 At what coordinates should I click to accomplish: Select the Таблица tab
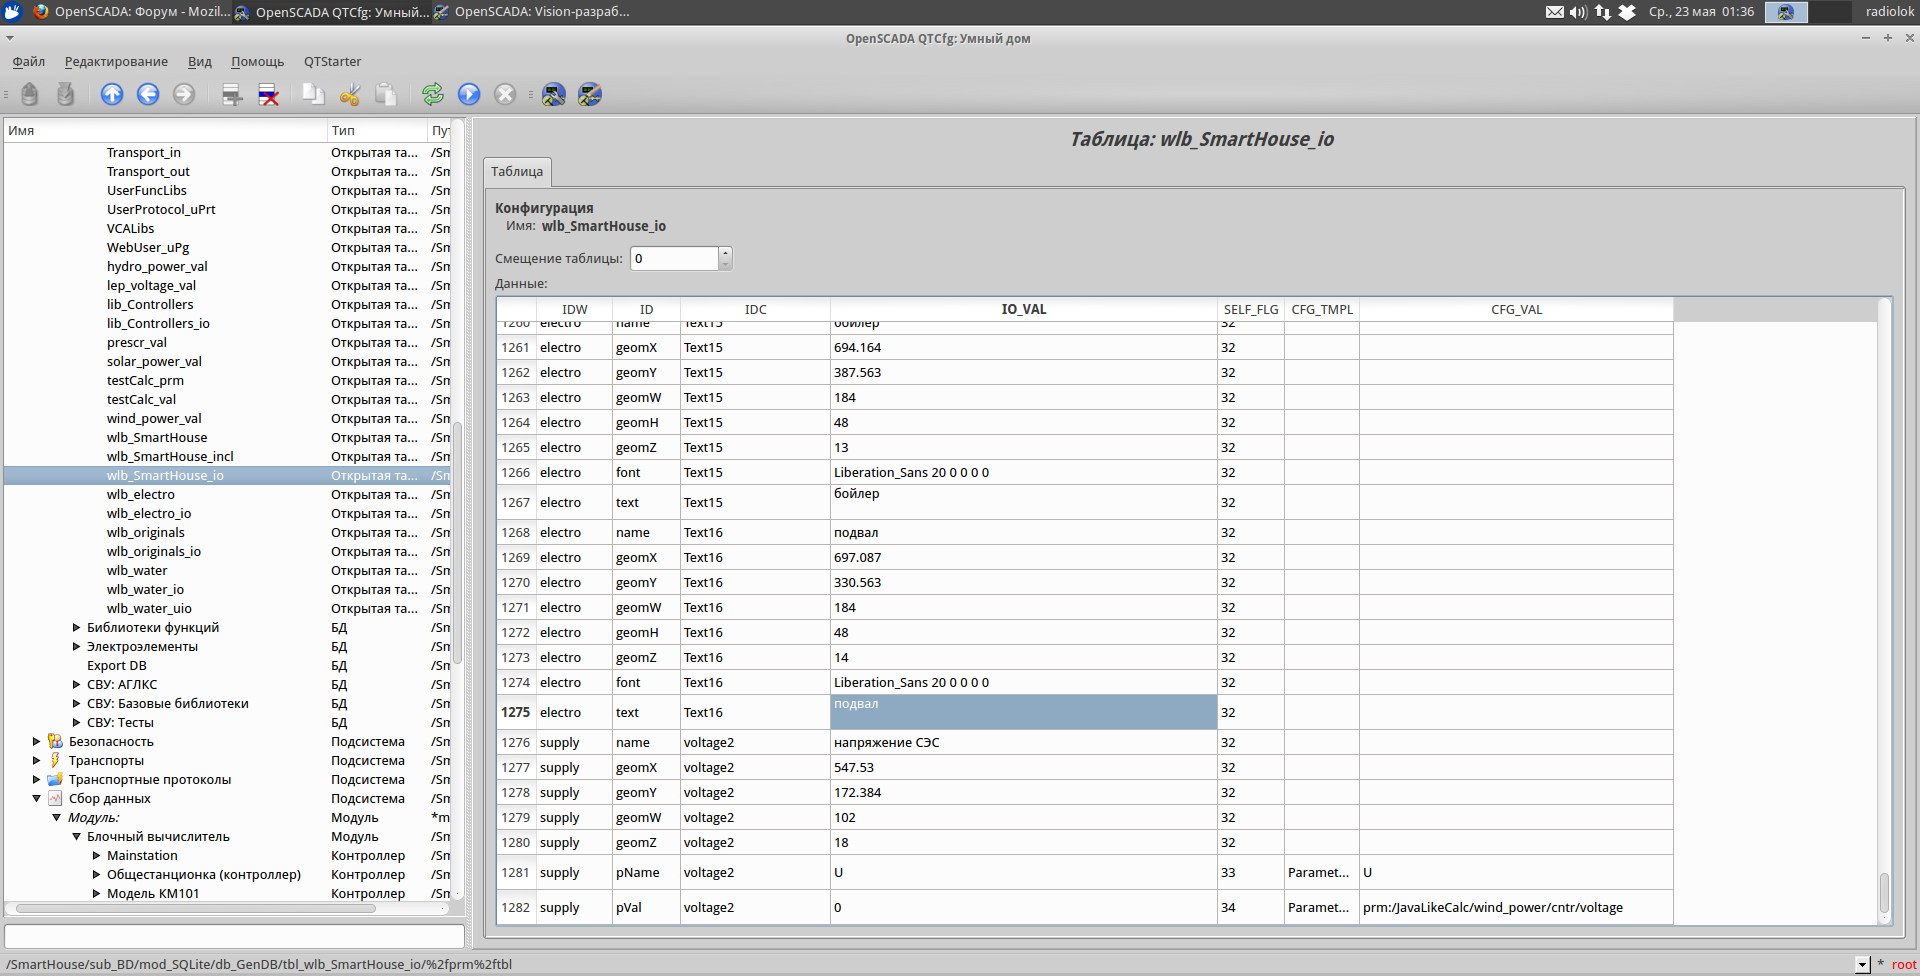(517, 172)
